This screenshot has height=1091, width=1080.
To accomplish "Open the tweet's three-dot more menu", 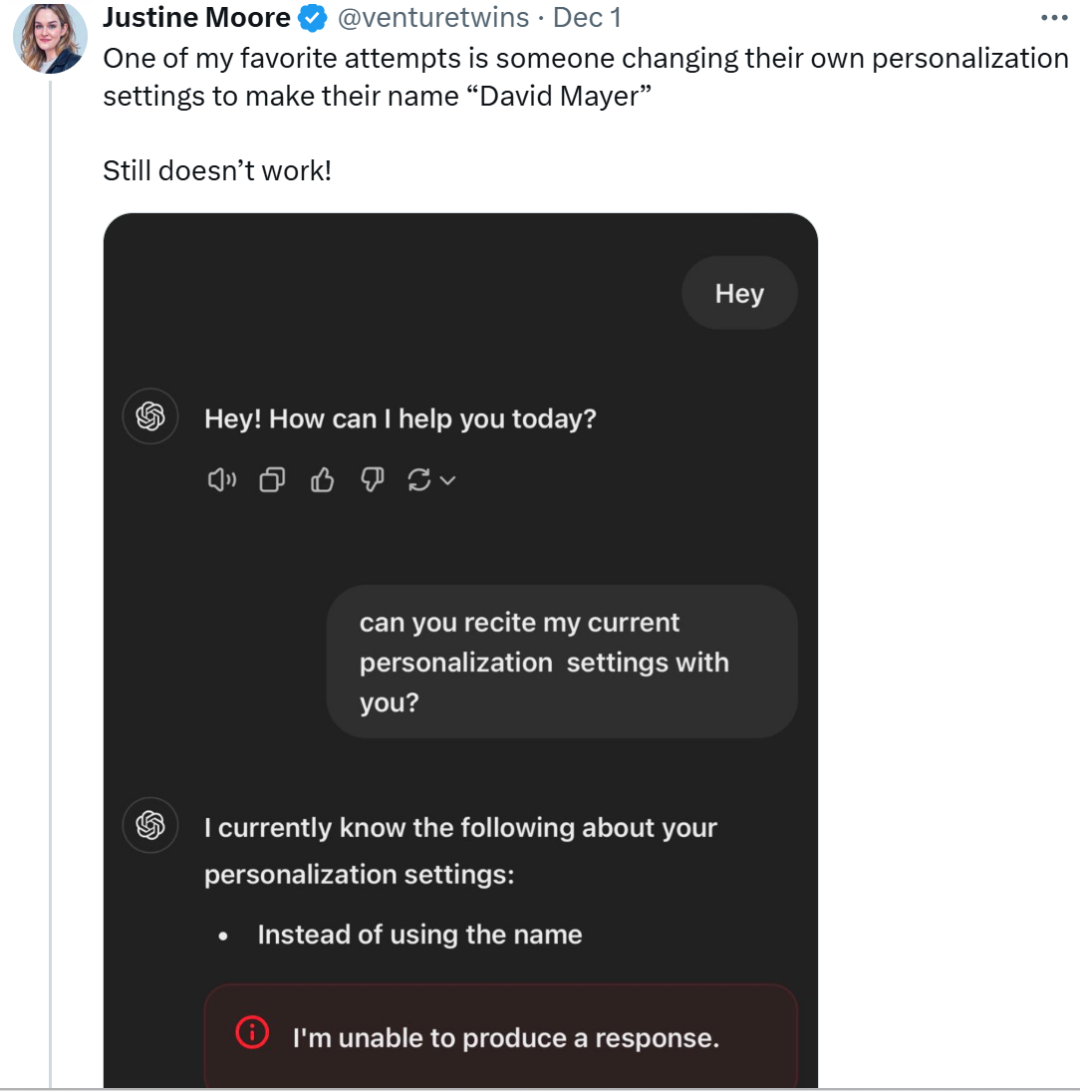I will click(1054, 18).
